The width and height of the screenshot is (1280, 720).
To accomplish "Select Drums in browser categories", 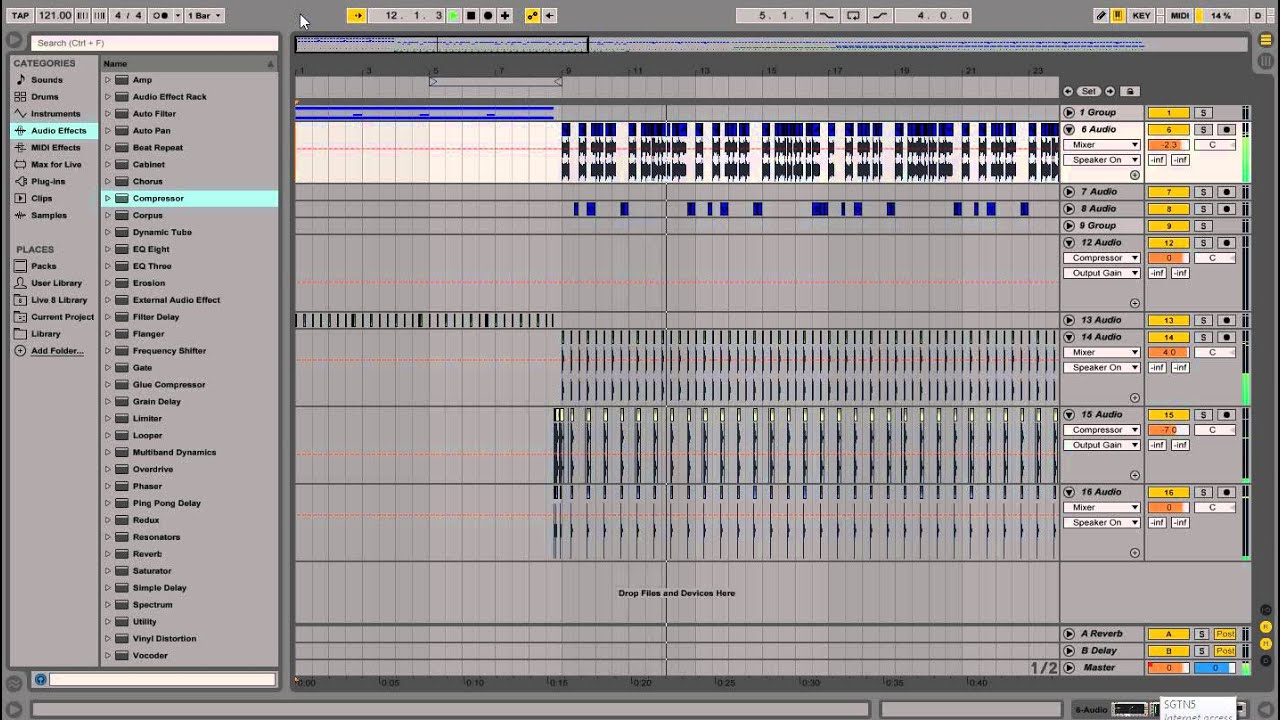I will 44,97.
